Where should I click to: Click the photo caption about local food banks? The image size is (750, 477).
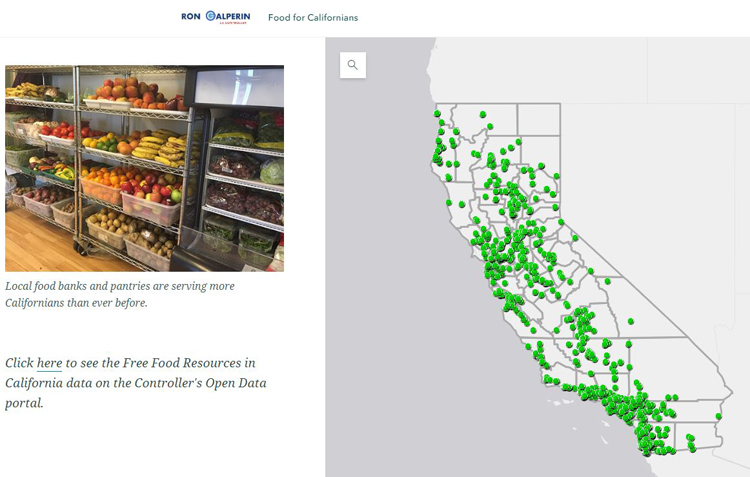click(120, 294)
